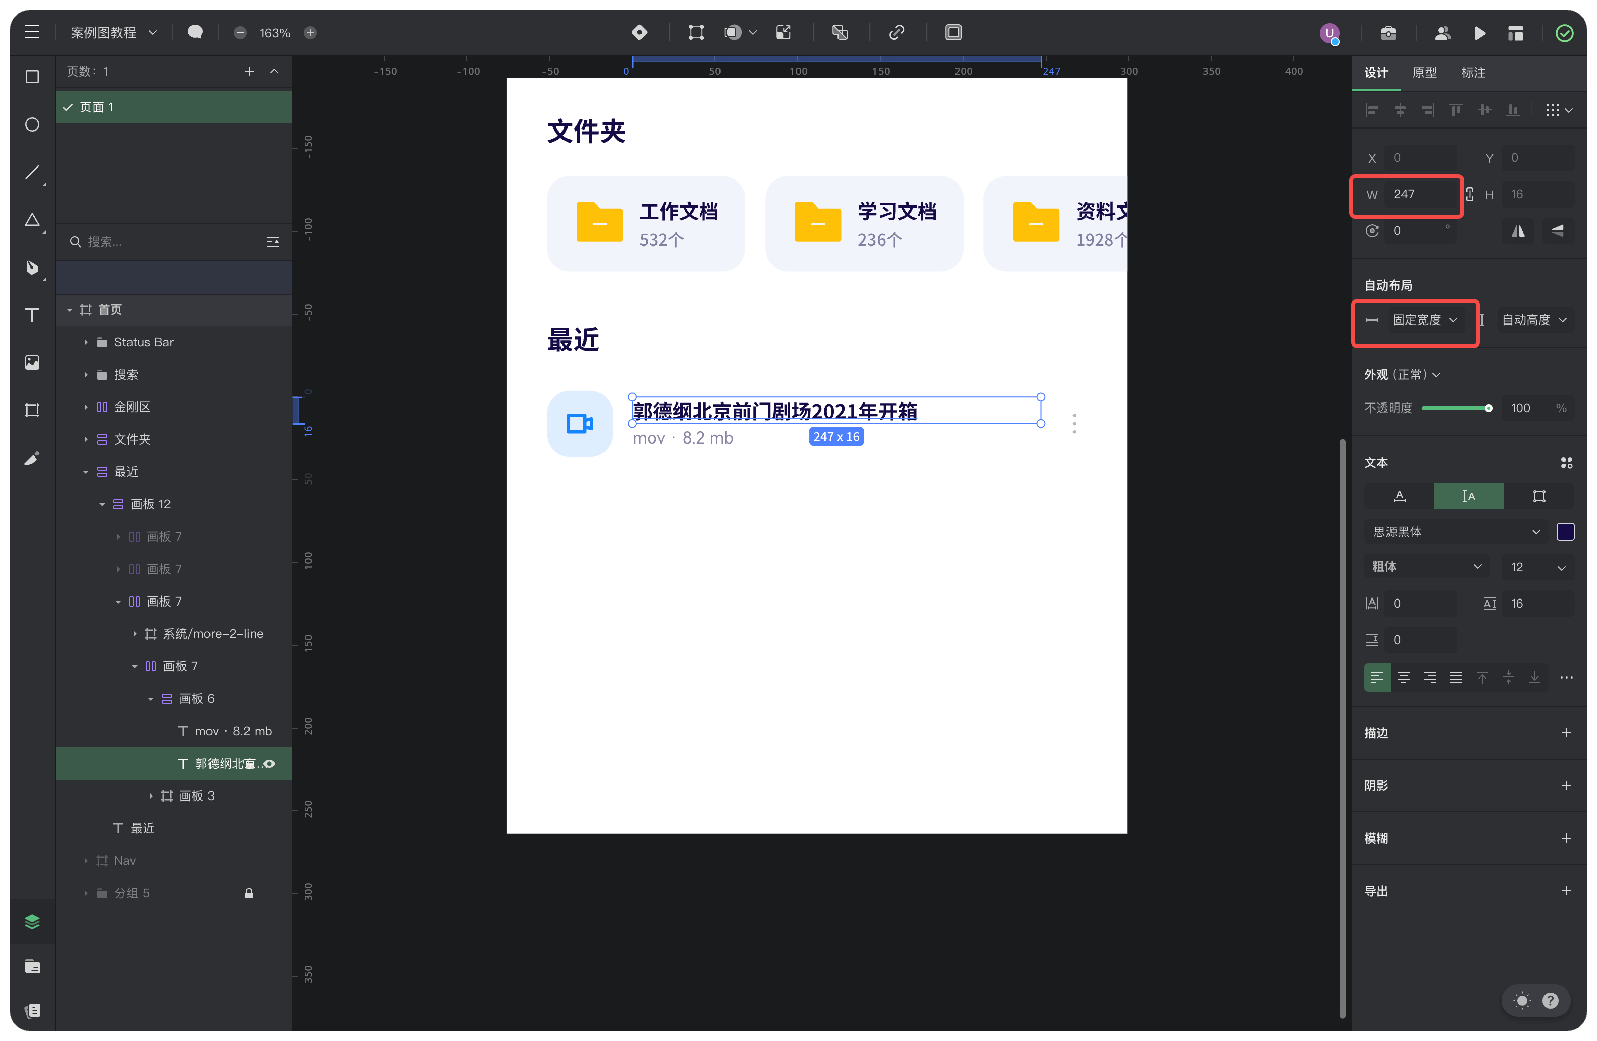
Task: Open the Assets library icon
Action: 32,966
